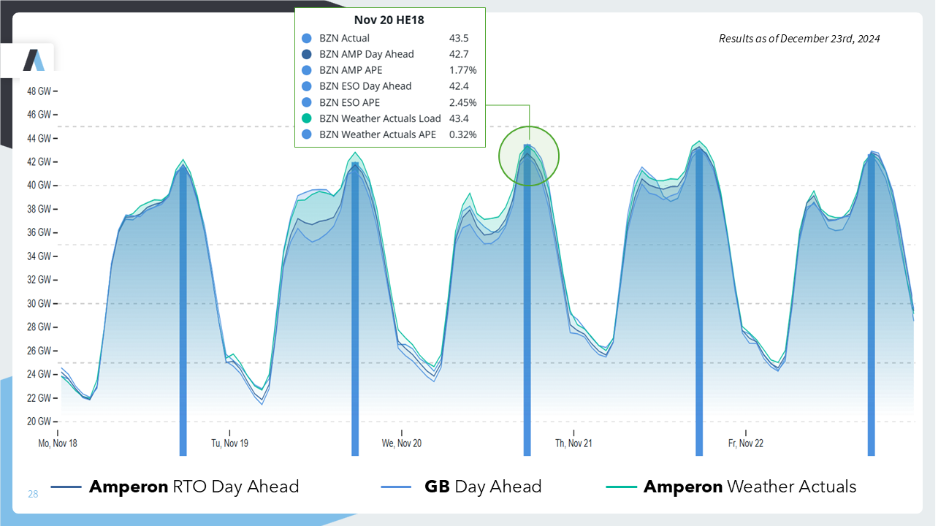The height and width of the screenshot is (526, 936).
Task: Click the BZN ESO Day Ahead legend dot
Action: coord(307,86)
